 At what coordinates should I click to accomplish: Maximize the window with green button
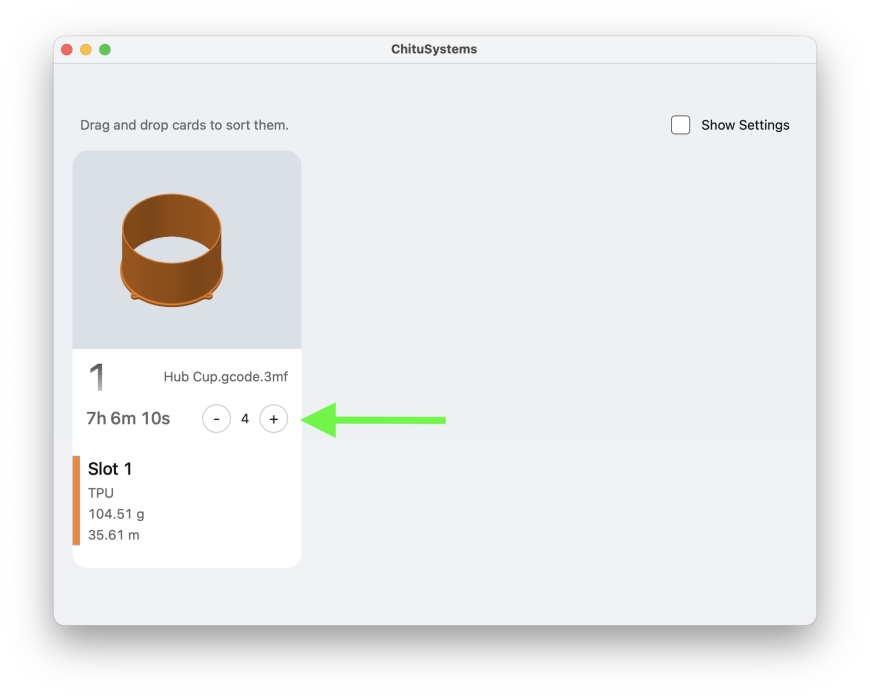(x=105, y=49)
